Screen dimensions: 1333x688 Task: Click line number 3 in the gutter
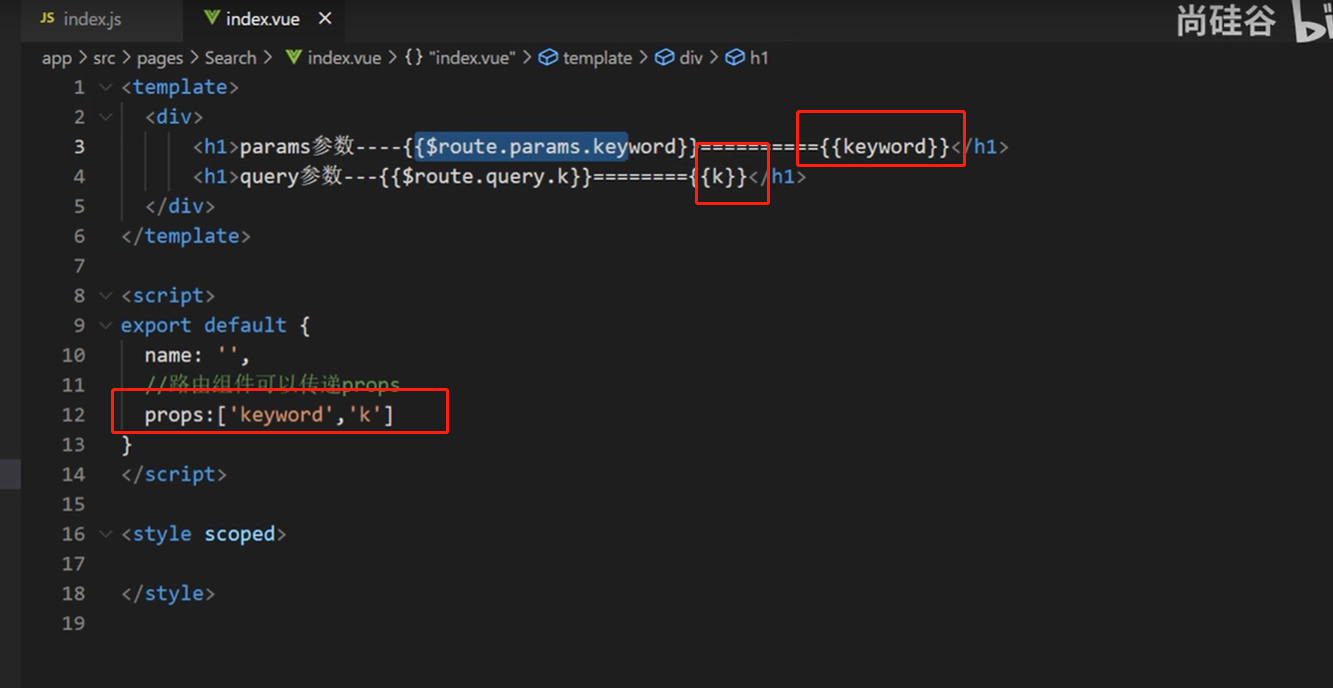click(x=79, y=147)
